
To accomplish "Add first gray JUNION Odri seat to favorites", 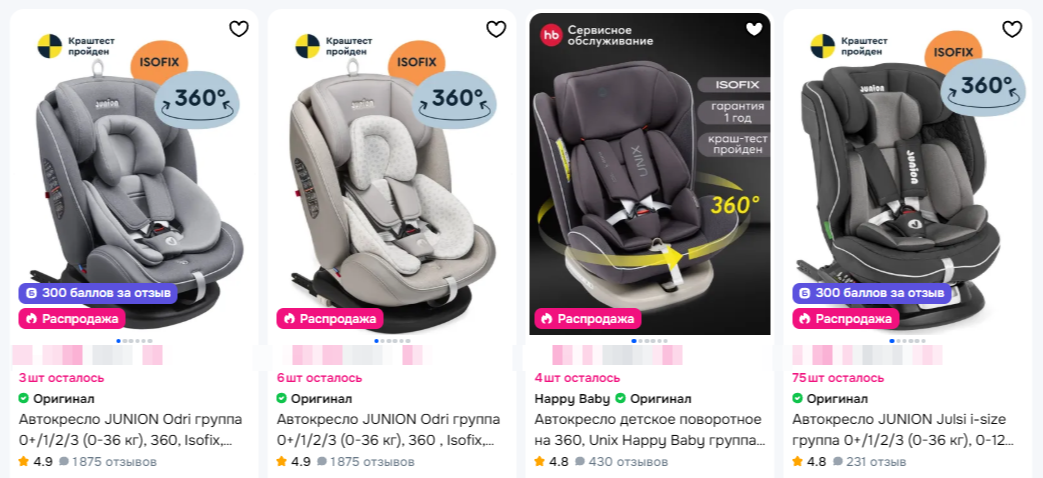I will pos(239,29).
